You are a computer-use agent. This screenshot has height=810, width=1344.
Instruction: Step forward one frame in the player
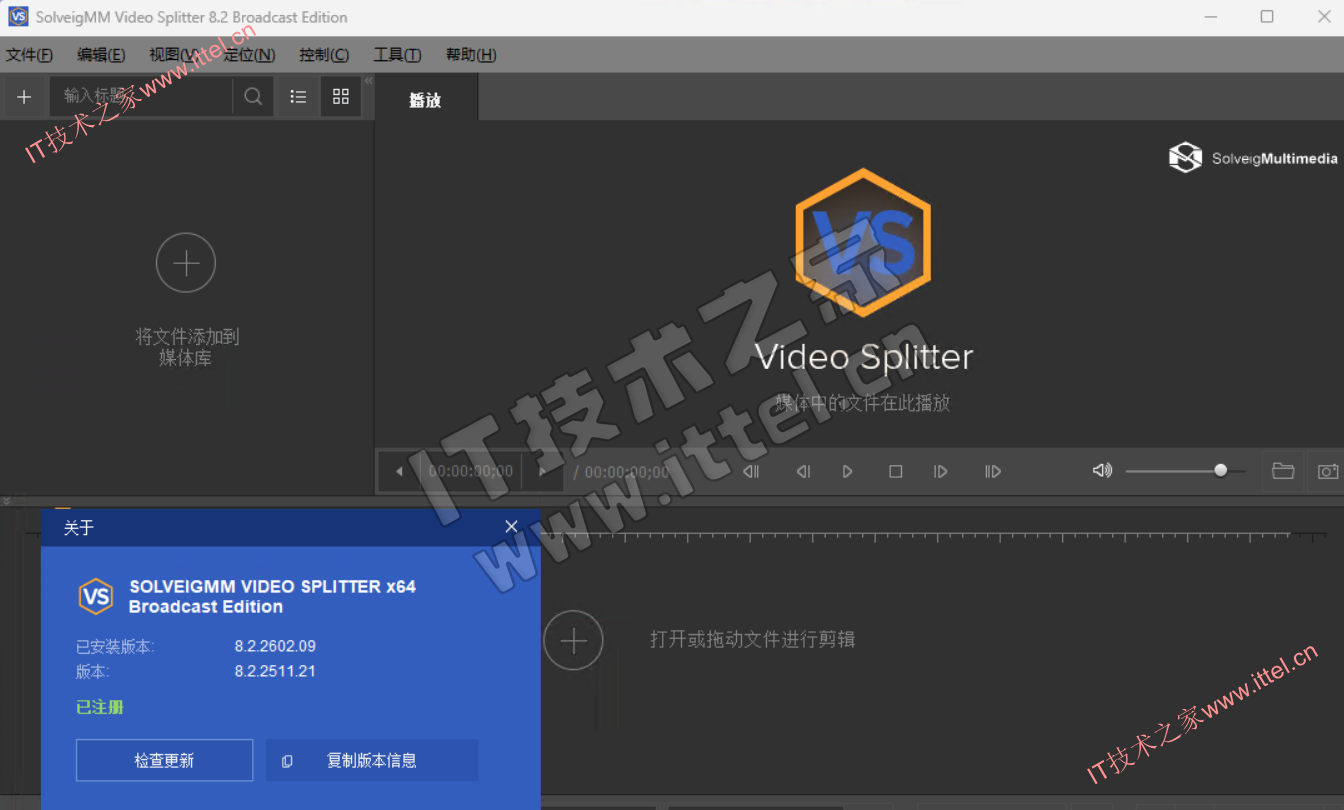pyautogui.click(x=940, y=471)
